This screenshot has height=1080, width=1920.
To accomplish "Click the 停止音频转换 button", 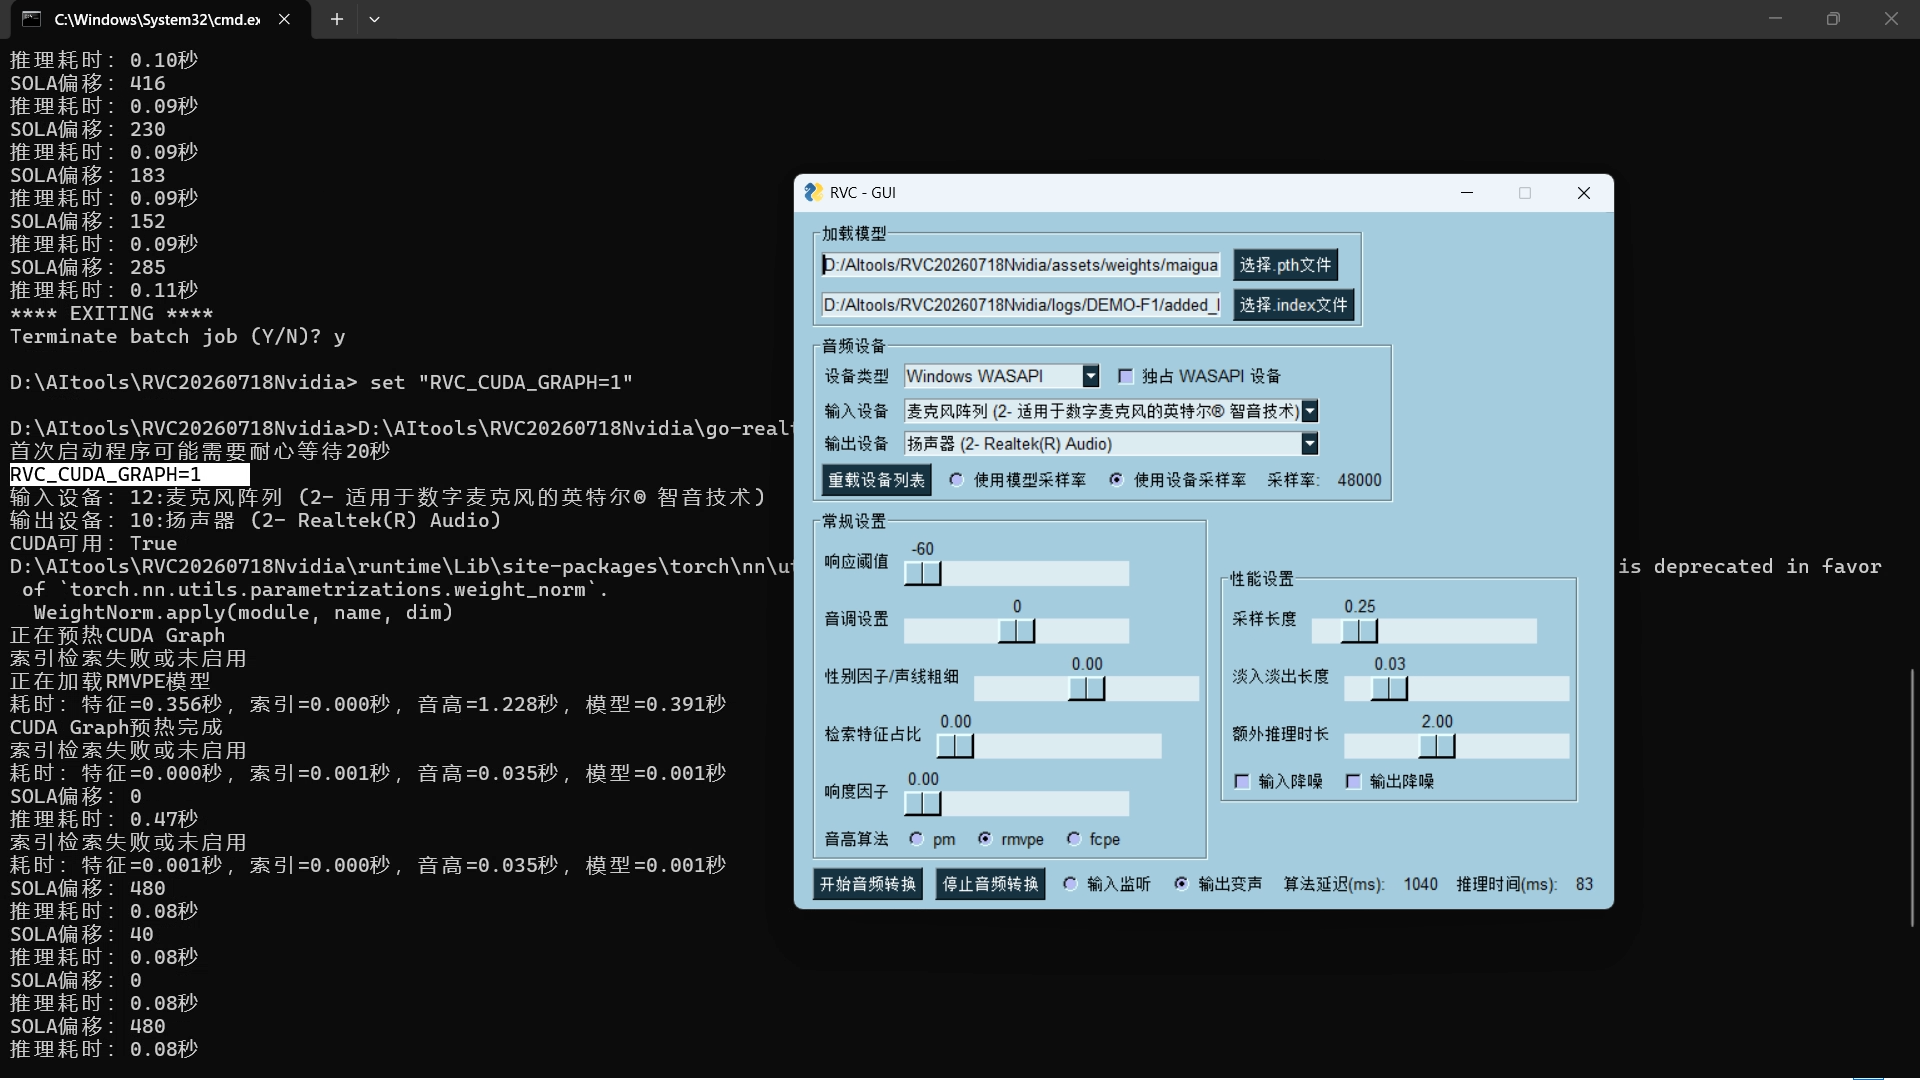I will 991,884.
